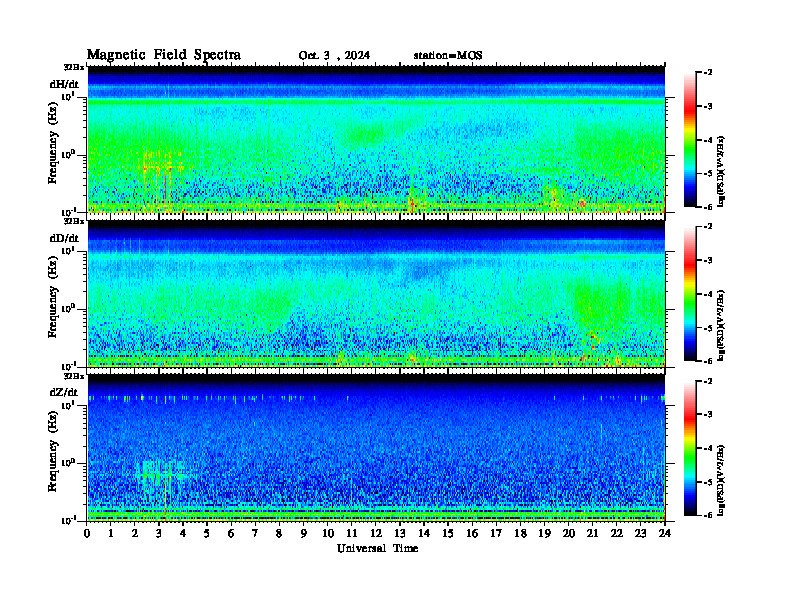The height and width of the screenshot is (612, 792).
Task: Click hour 20 on the time axis
Action: point(569,533)
